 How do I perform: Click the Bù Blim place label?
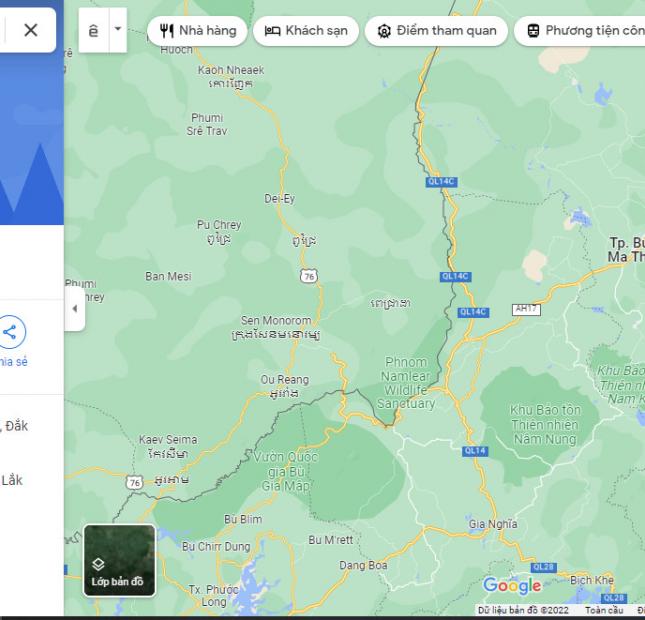[x=243, y=519]
